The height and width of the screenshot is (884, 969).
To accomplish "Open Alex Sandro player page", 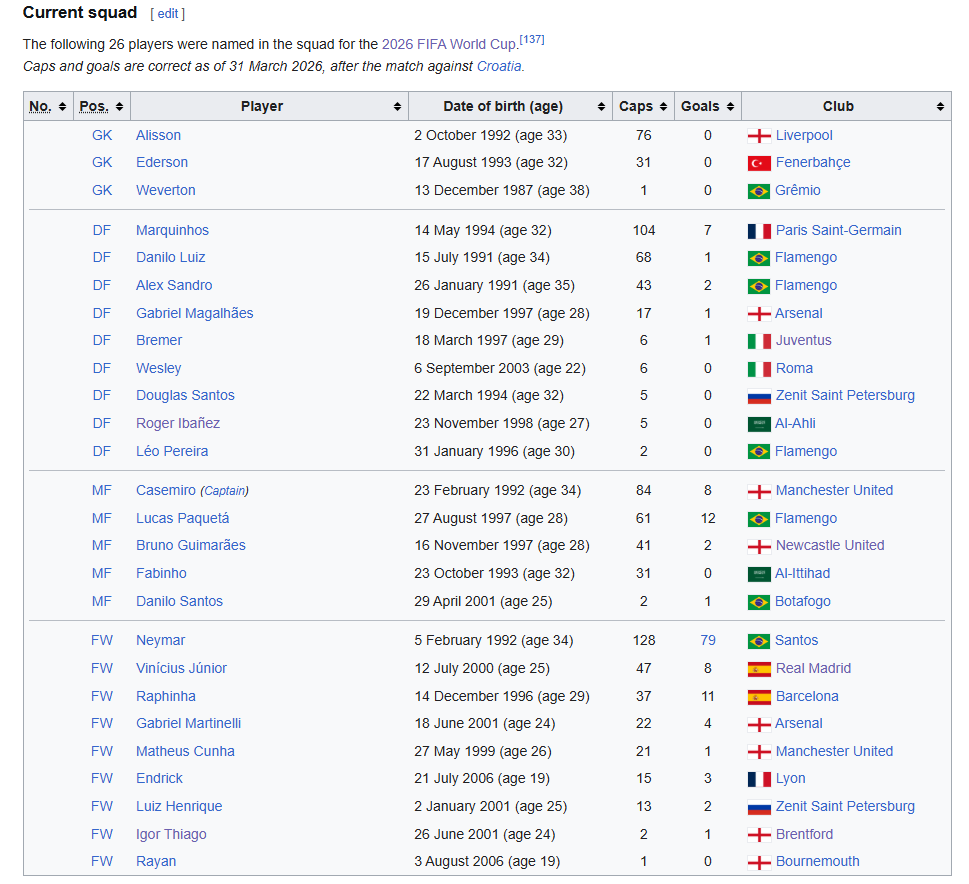I will coord(174,286).
